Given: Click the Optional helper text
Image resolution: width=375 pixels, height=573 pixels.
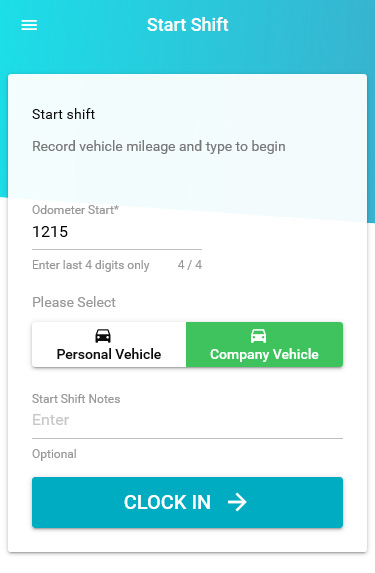Looking at the screenshot, I should (x=54, y=454).
